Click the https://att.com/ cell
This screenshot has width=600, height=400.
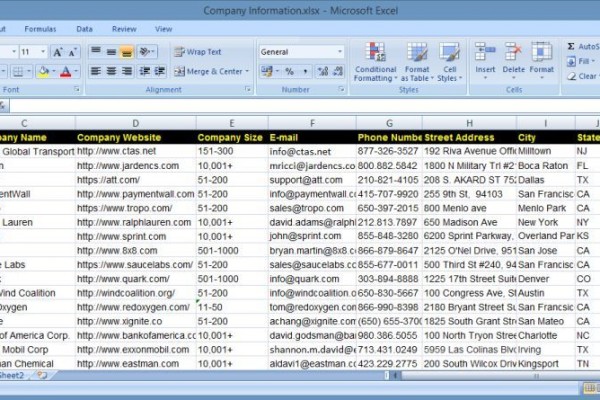click(x=136, y=180)
